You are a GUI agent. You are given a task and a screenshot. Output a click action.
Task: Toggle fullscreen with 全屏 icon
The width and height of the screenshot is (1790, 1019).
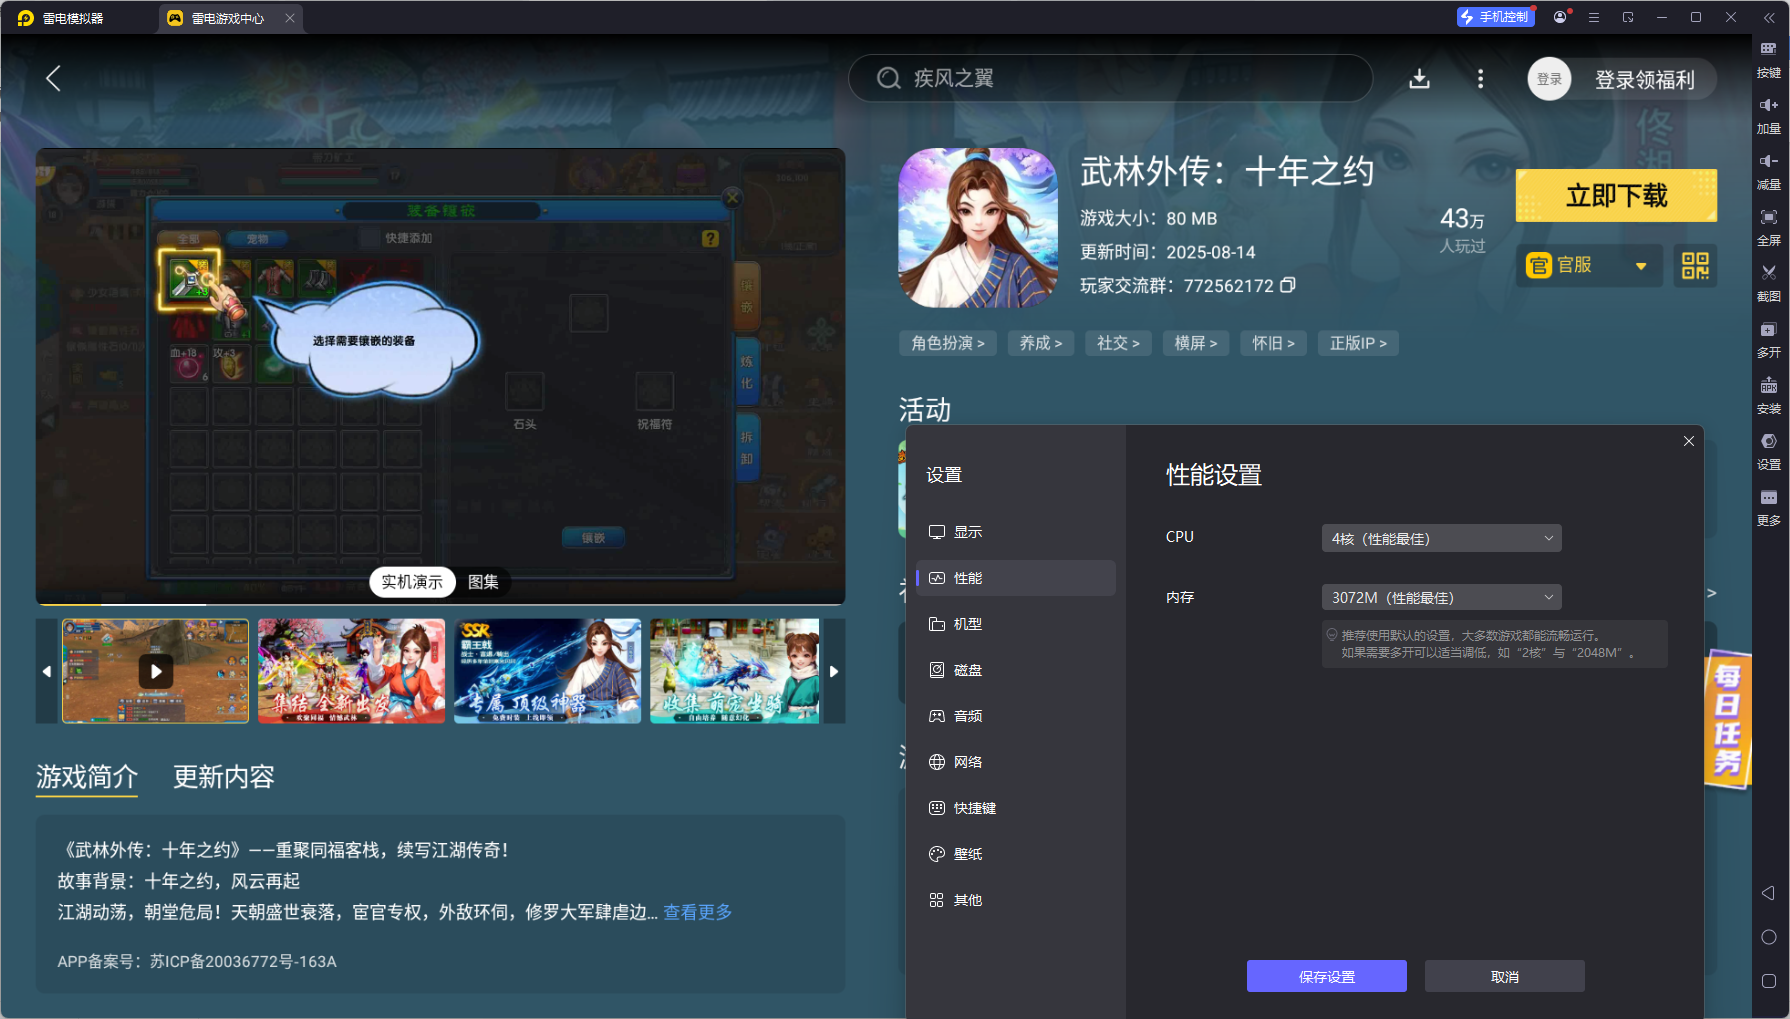(1768, 227)
